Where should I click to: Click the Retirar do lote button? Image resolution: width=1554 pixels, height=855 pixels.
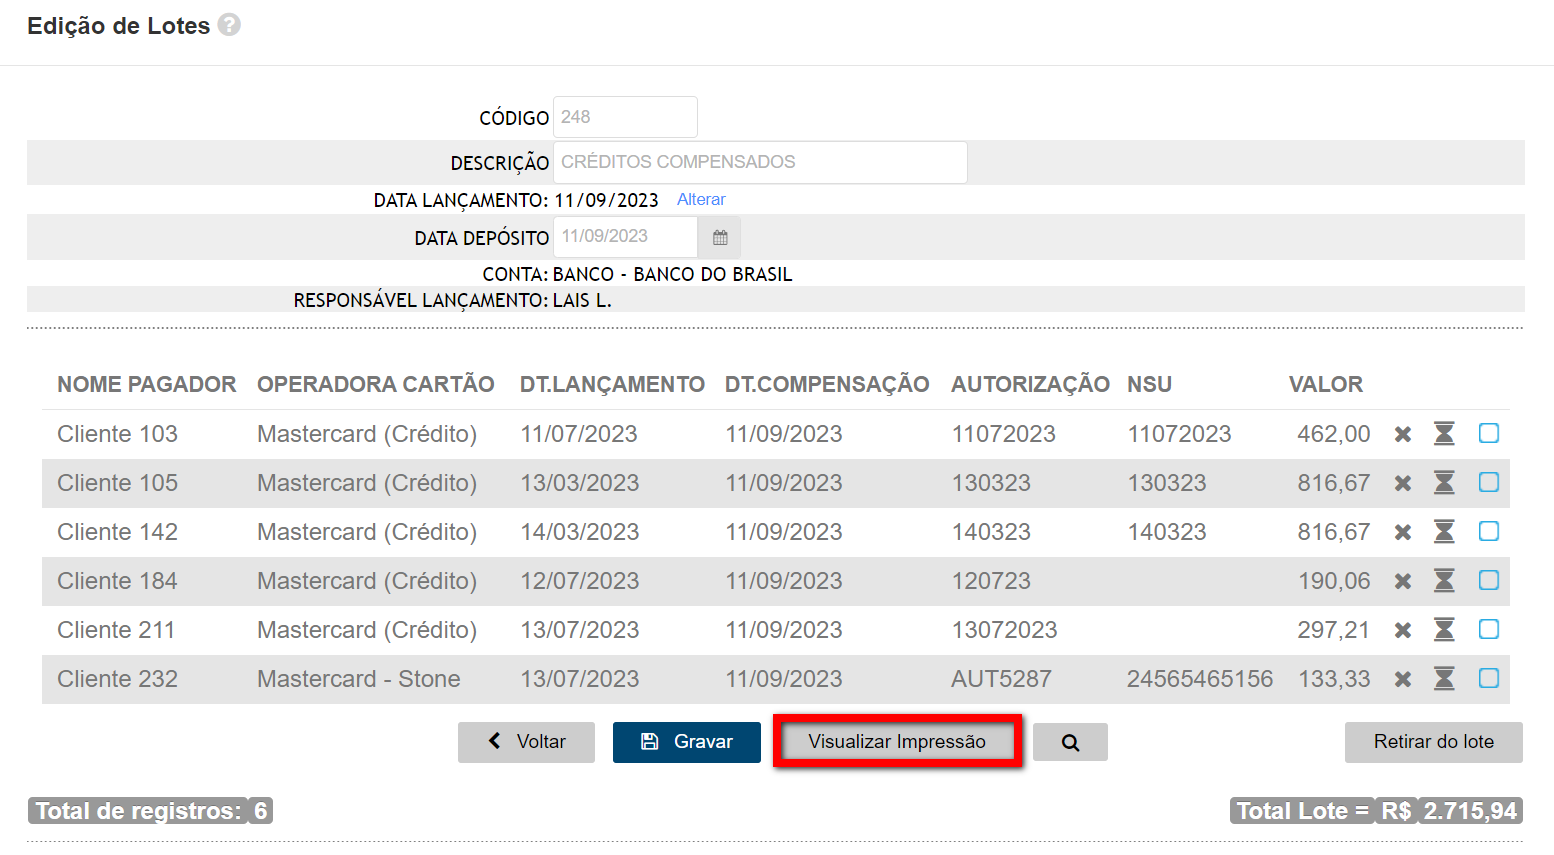[1433, 742]
